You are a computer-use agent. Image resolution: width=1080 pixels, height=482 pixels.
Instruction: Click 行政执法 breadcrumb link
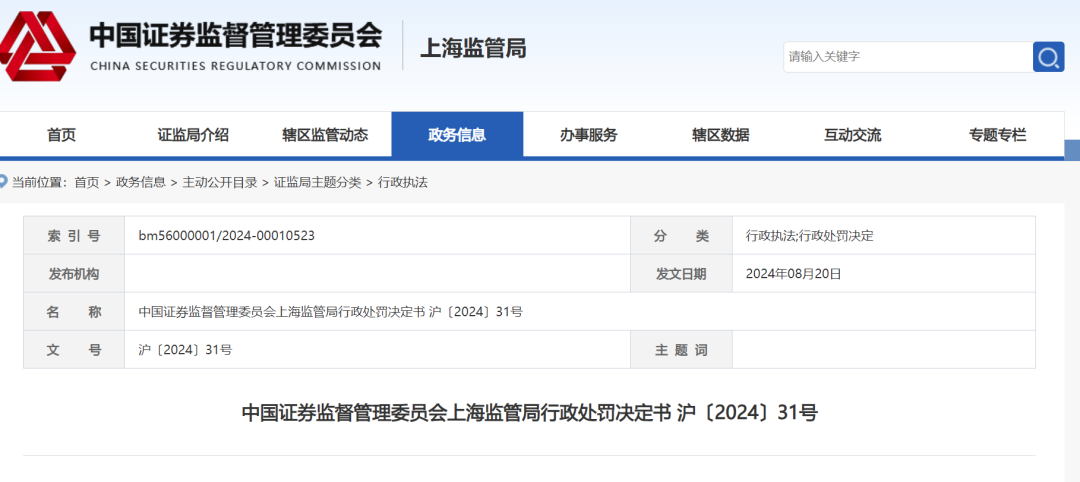[x=403, y=182]
